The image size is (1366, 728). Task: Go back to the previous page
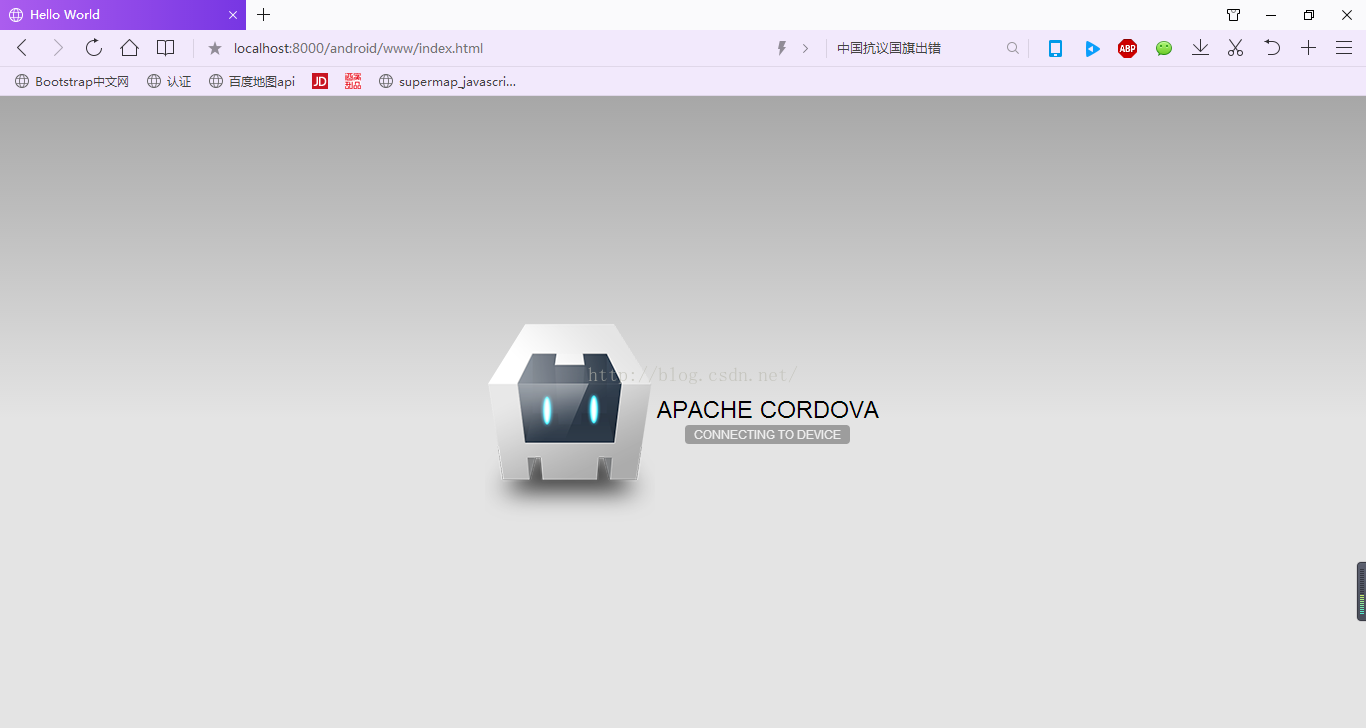(22, 48)
